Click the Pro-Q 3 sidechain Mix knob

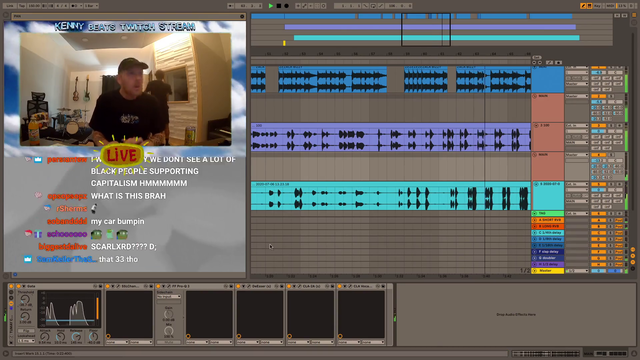pos(169,331)
